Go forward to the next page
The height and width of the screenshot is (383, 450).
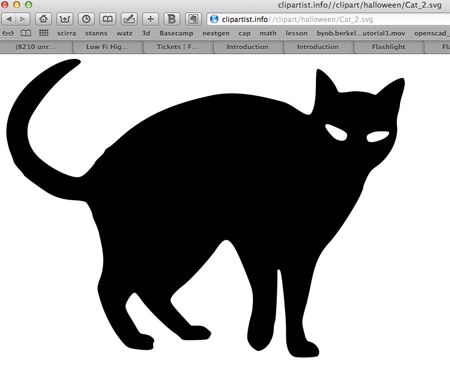(23, 19)
